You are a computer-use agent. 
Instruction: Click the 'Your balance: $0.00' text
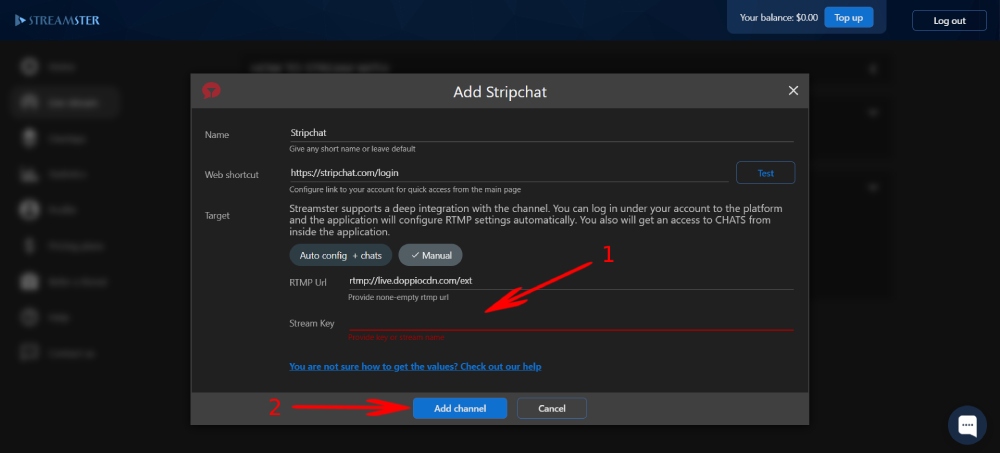pos(779,18)
